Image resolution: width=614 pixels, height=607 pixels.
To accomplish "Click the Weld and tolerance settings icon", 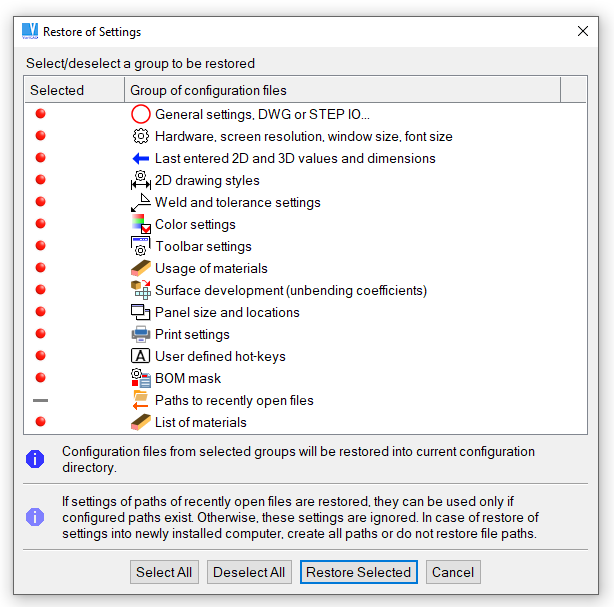I will (141, 202).
